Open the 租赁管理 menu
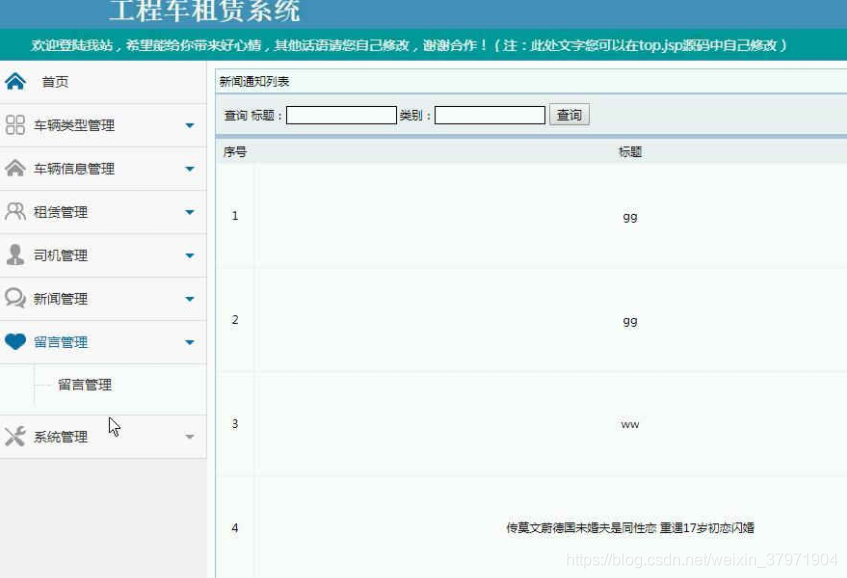Image resolution: width=847 pixels, height=578 pixels. [60, 212]
